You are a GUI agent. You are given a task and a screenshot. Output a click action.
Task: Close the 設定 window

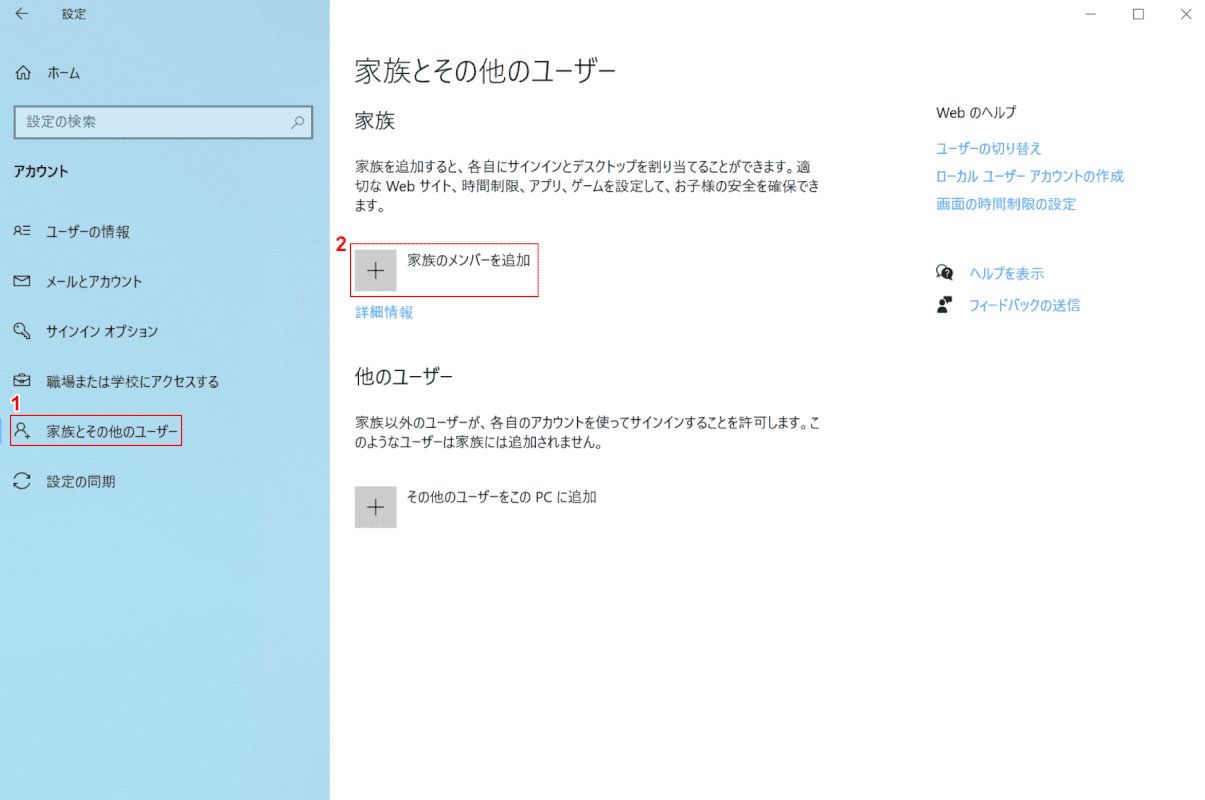click(x=1185, y=14)
